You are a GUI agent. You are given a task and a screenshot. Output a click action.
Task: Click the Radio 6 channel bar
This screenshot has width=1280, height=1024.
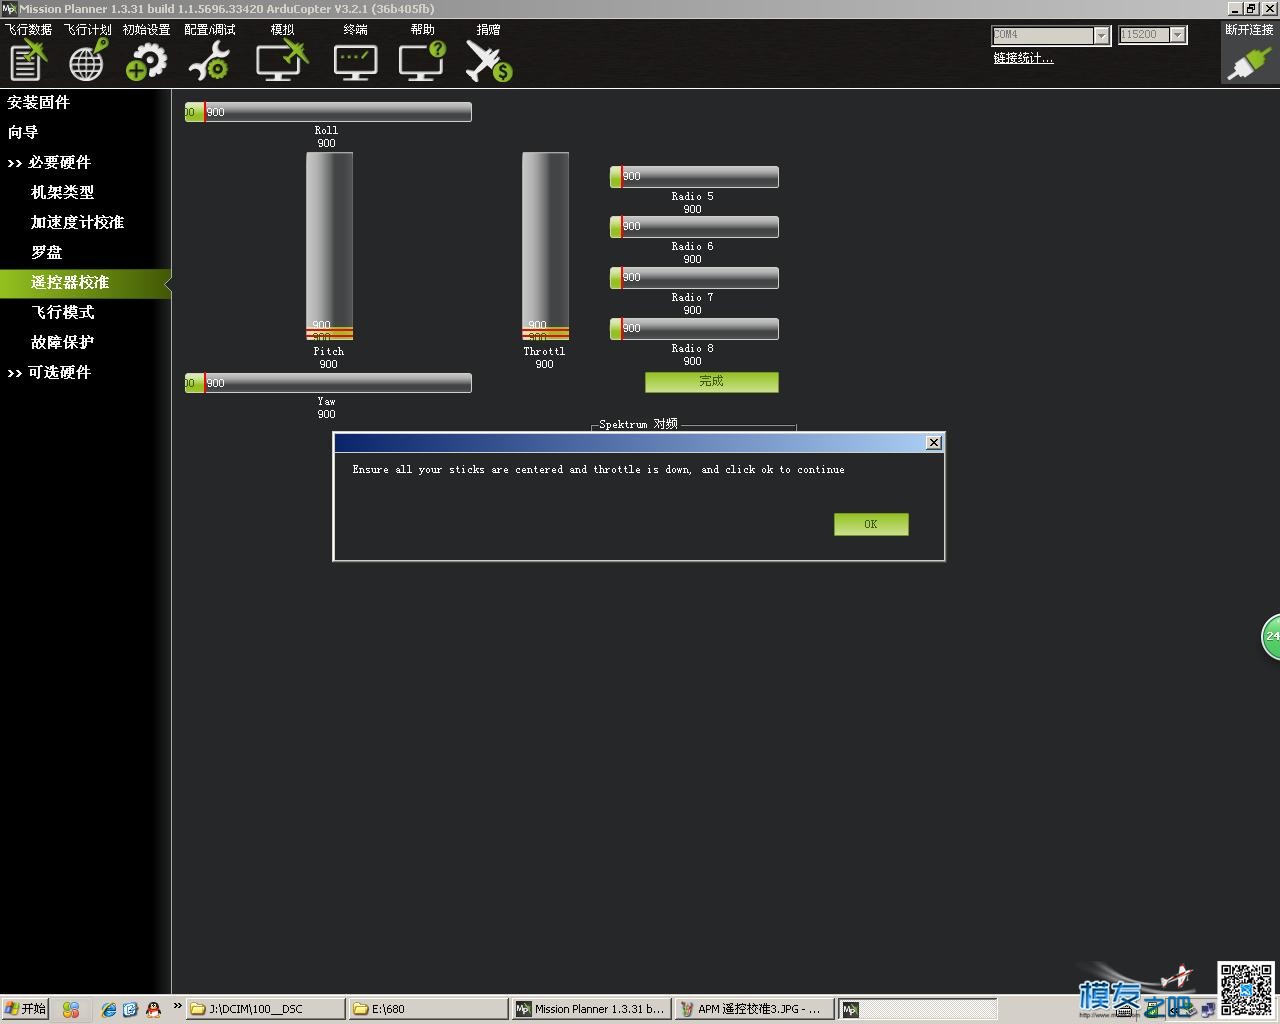(694, 227)
